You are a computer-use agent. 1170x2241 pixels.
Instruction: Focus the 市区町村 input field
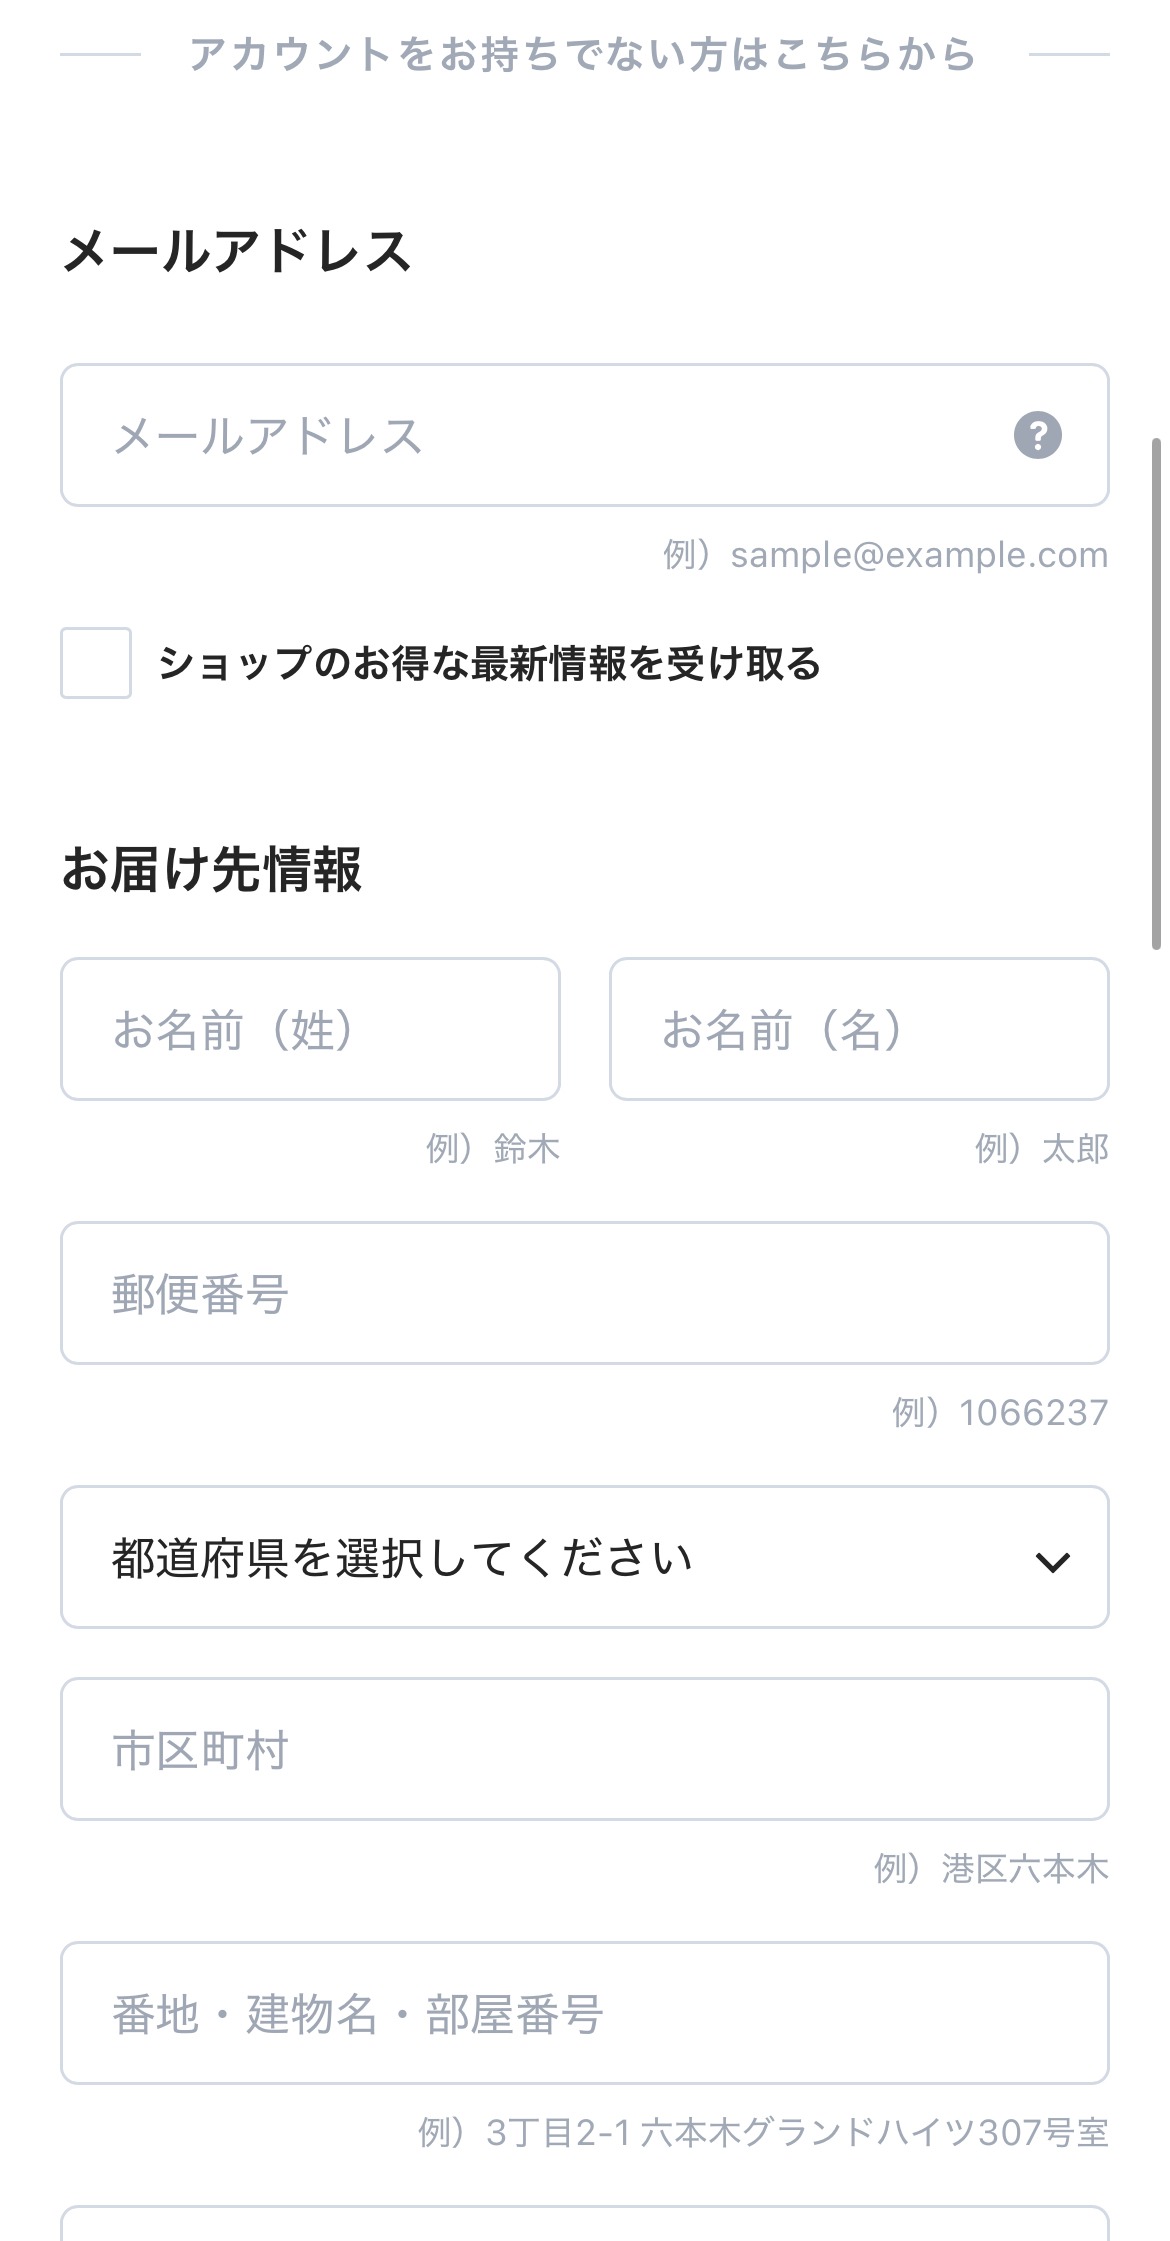pos(585,1749)
